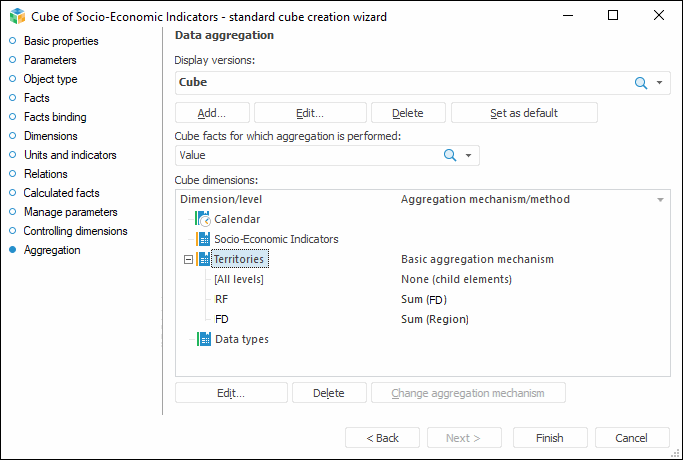683x460 pixels.
Task: Select the RF level row
Action: point(221,299)
